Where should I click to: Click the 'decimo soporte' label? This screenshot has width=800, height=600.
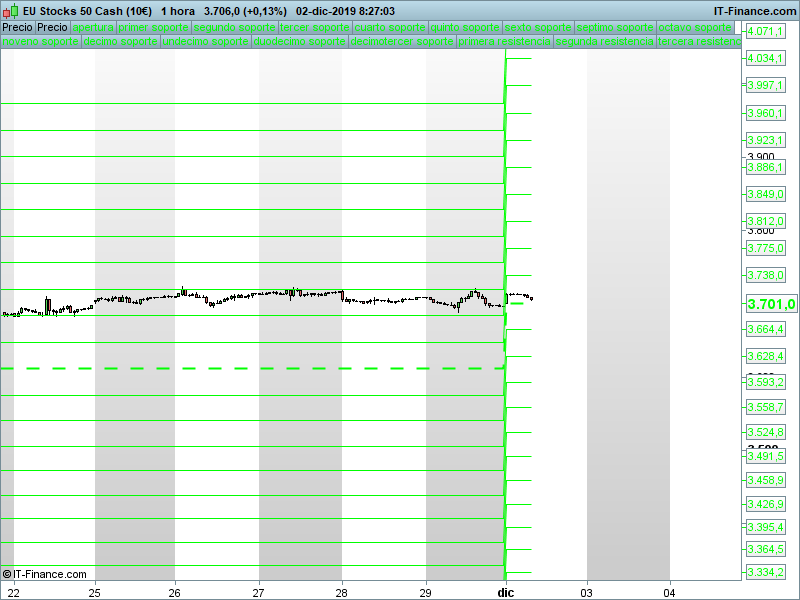(x=120, y=43)
